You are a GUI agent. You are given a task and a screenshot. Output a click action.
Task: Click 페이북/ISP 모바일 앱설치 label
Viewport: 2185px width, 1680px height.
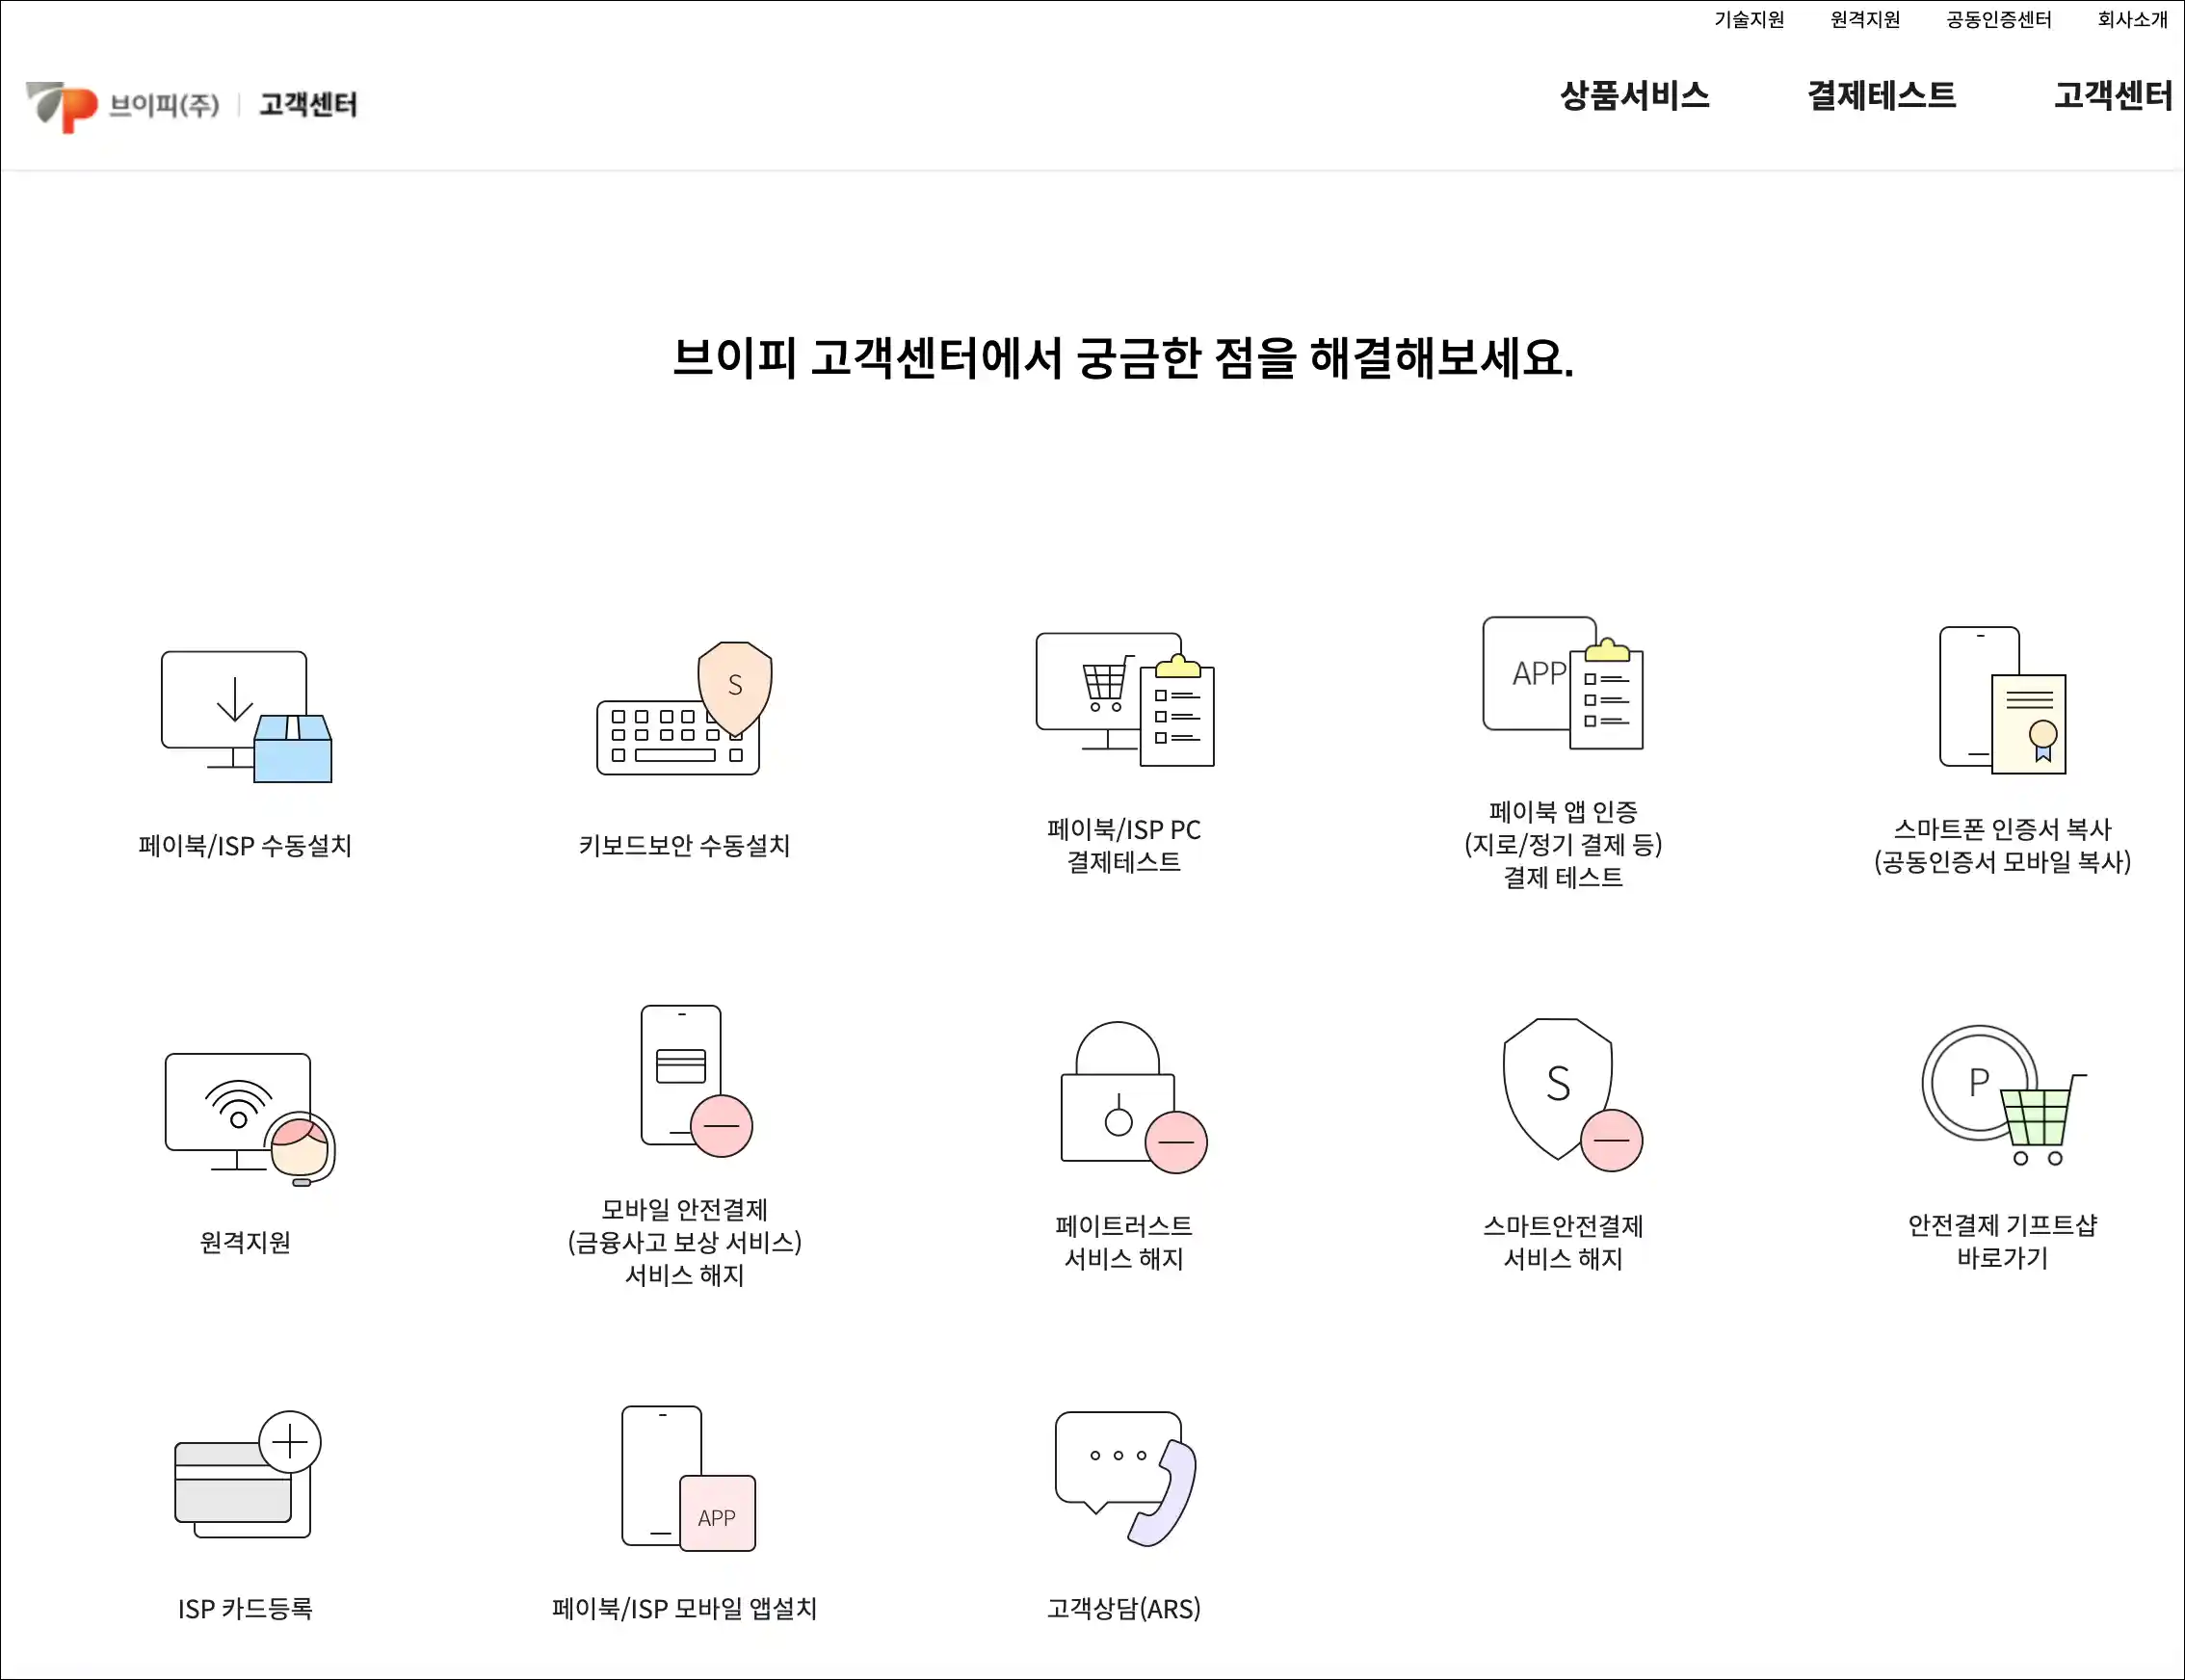pos(685,1609)
